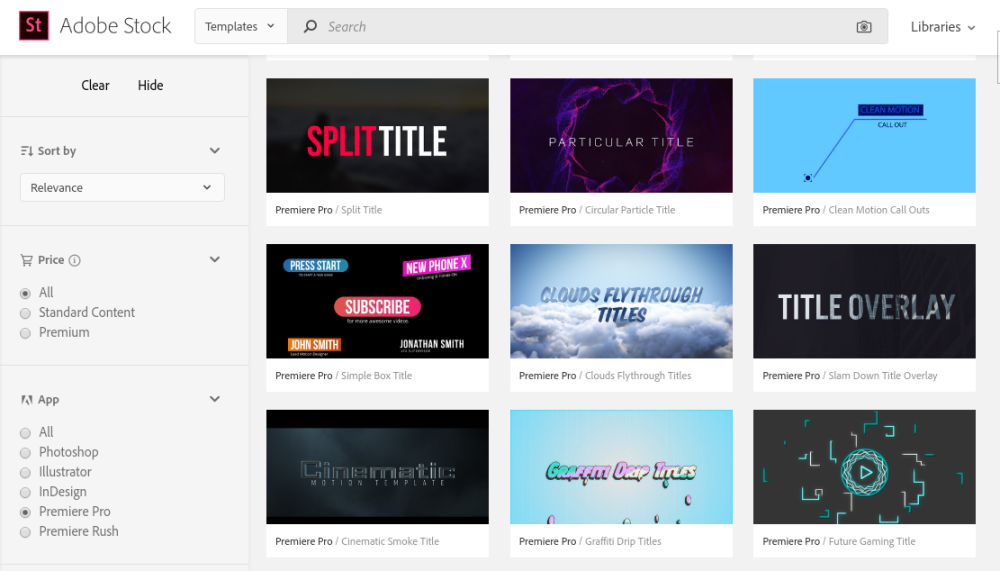Click the Split Title caption link
Screen dimensions: 1000x571
point(362,210)
